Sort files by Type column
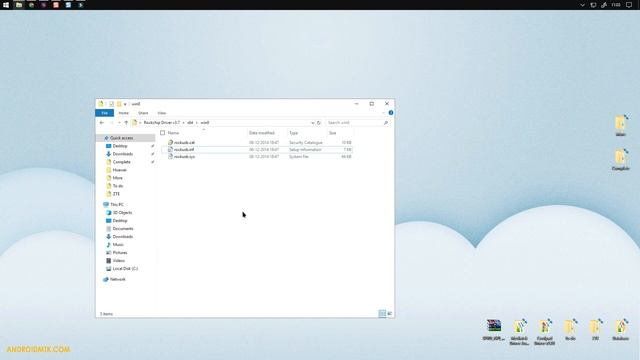The width and height of the screenshot is (640, 360). click(293, 133)
